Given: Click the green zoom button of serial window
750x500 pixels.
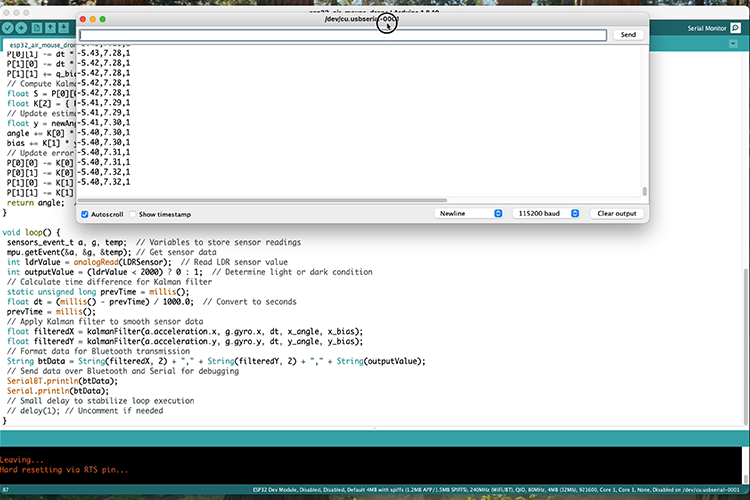Looking at the screenshot, I should (x=101, y=19).
